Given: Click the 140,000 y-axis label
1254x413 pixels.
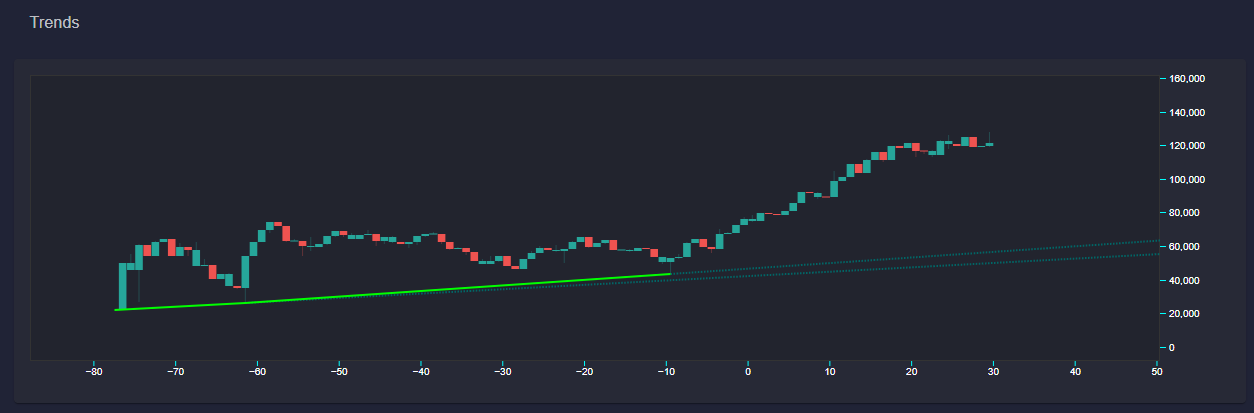Looking at the screenshot, I should [1186, 112].
